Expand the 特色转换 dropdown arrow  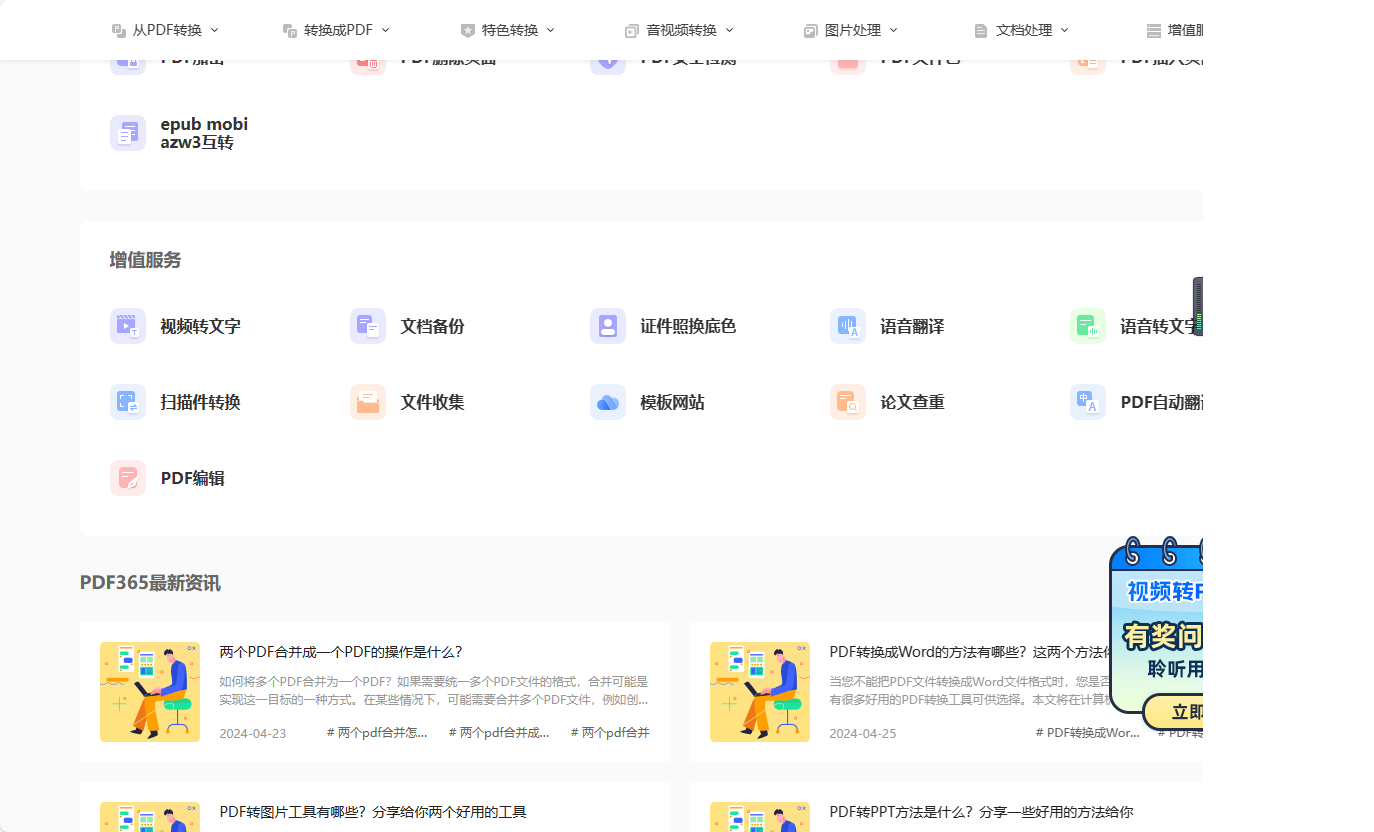pos(551,30)
